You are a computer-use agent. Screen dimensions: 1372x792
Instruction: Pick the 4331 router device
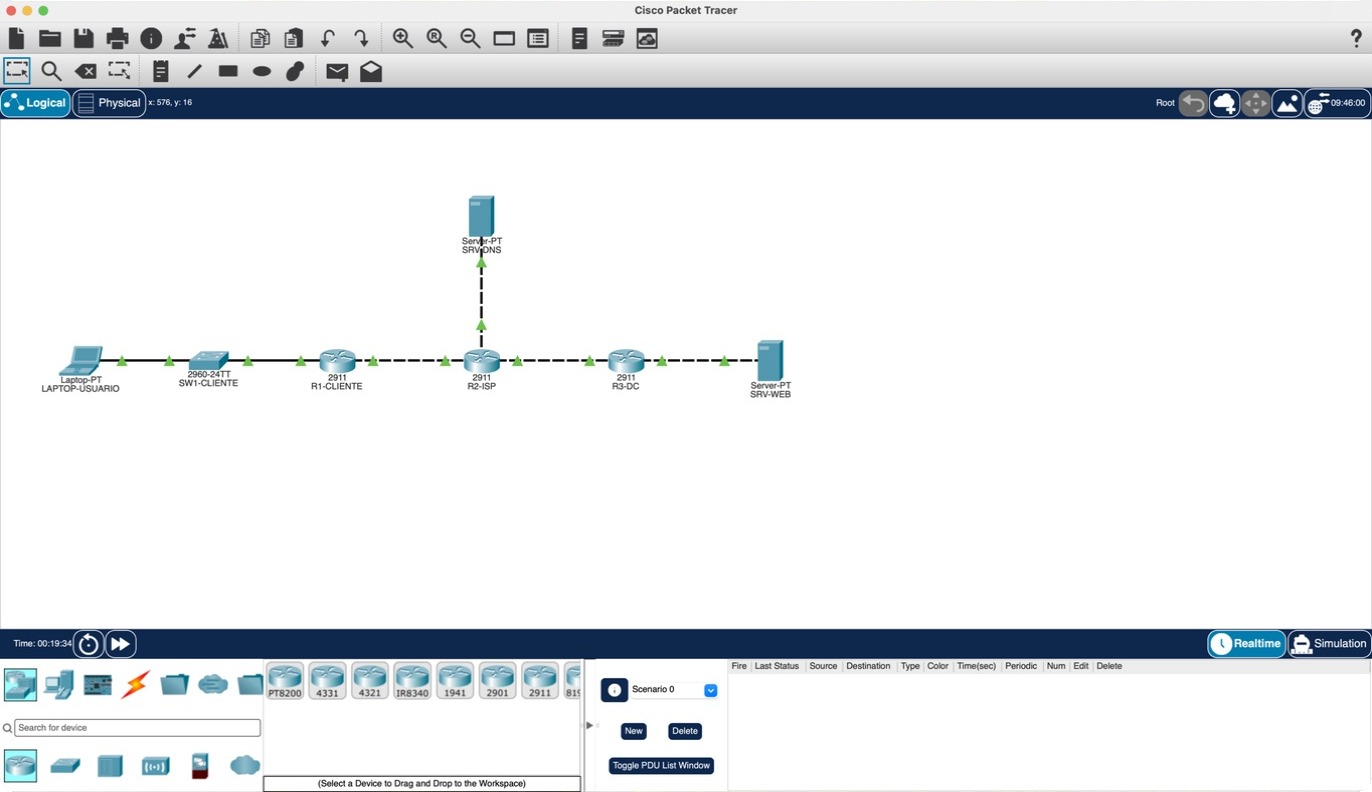point(327,681)
